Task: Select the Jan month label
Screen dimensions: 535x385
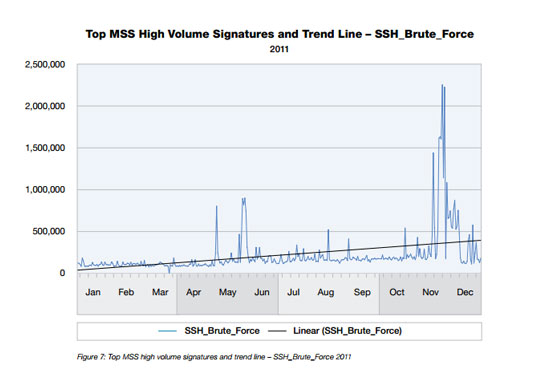Action: point(93,292)
